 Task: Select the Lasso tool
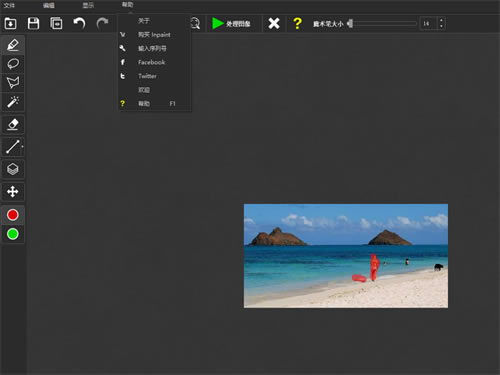(13, 64)
